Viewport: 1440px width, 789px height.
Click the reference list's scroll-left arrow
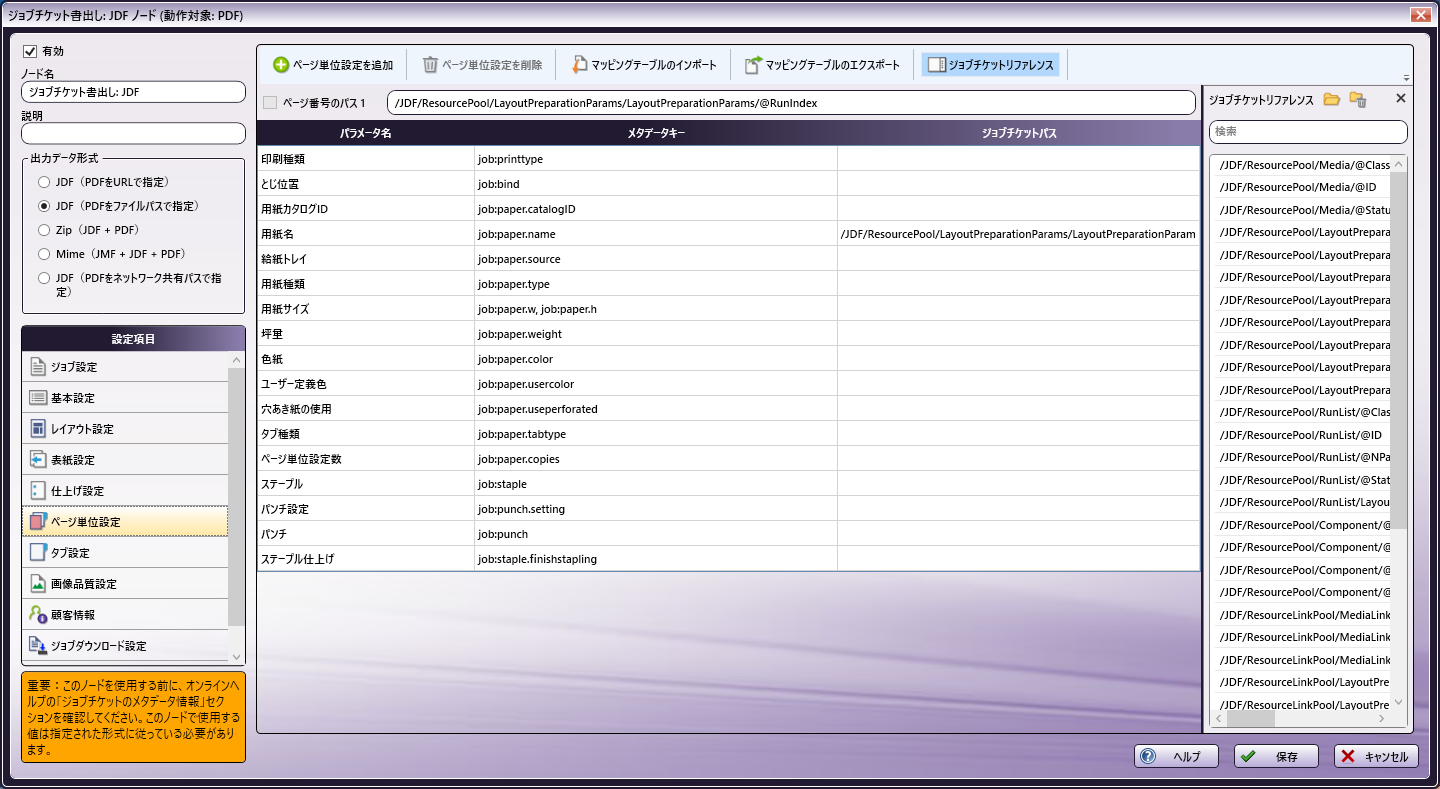(x=1218, y=718)
